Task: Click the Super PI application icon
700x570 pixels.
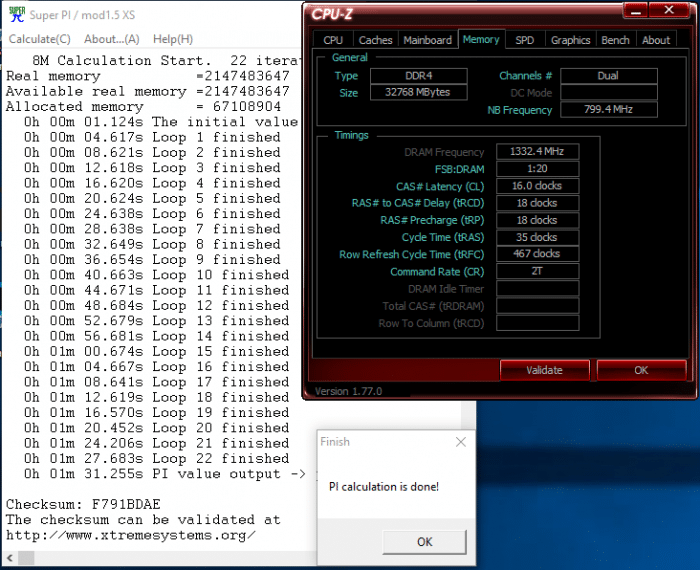Action: tap(17, 14)
